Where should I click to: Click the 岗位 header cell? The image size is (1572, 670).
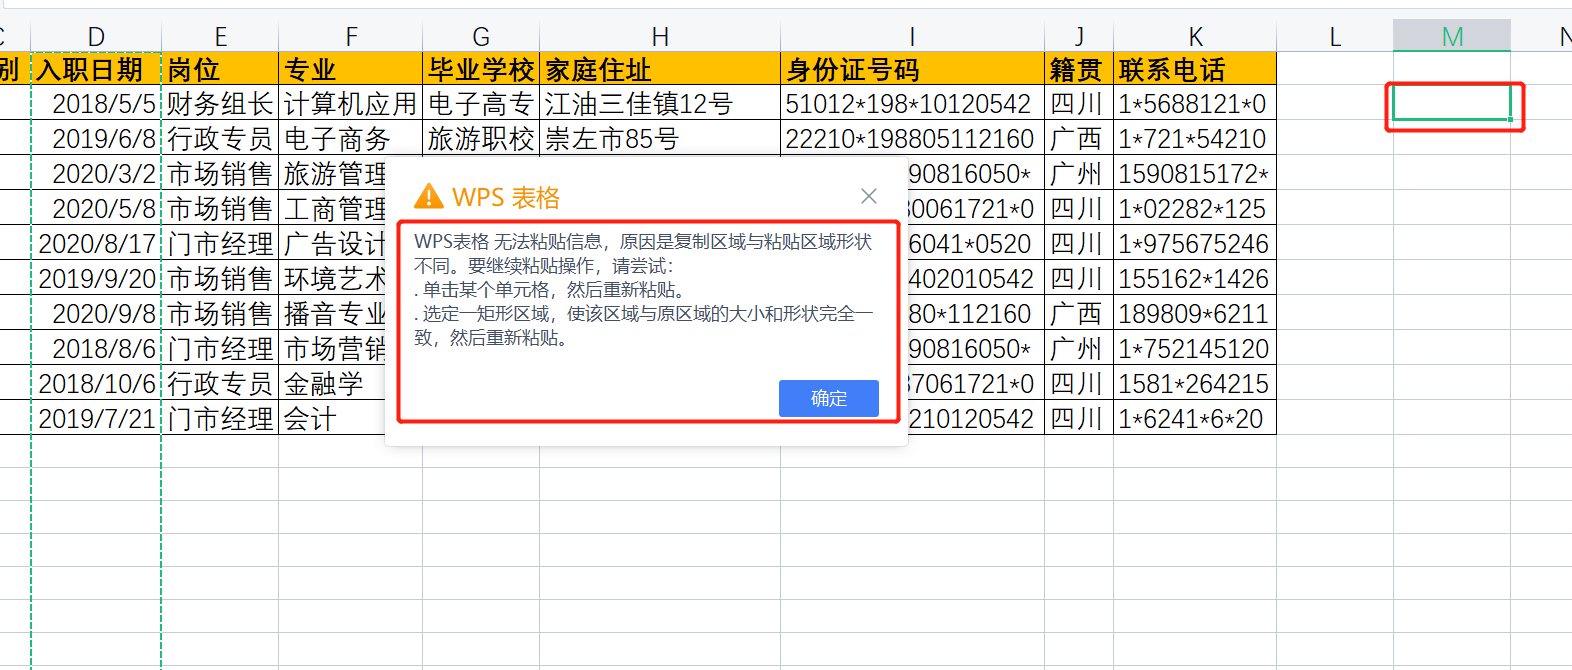pos(220,69)
